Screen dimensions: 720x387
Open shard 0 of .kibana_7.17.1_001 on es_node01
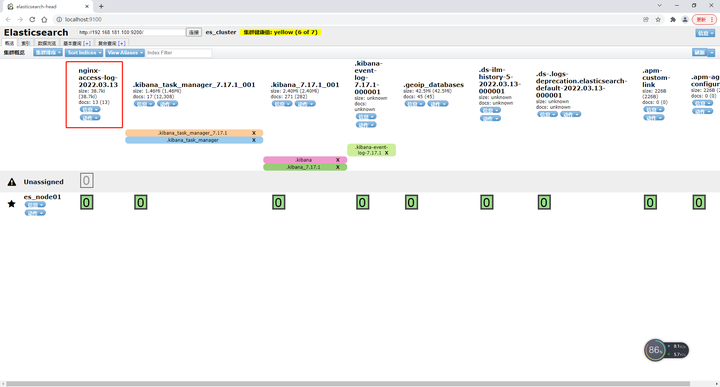278,202
